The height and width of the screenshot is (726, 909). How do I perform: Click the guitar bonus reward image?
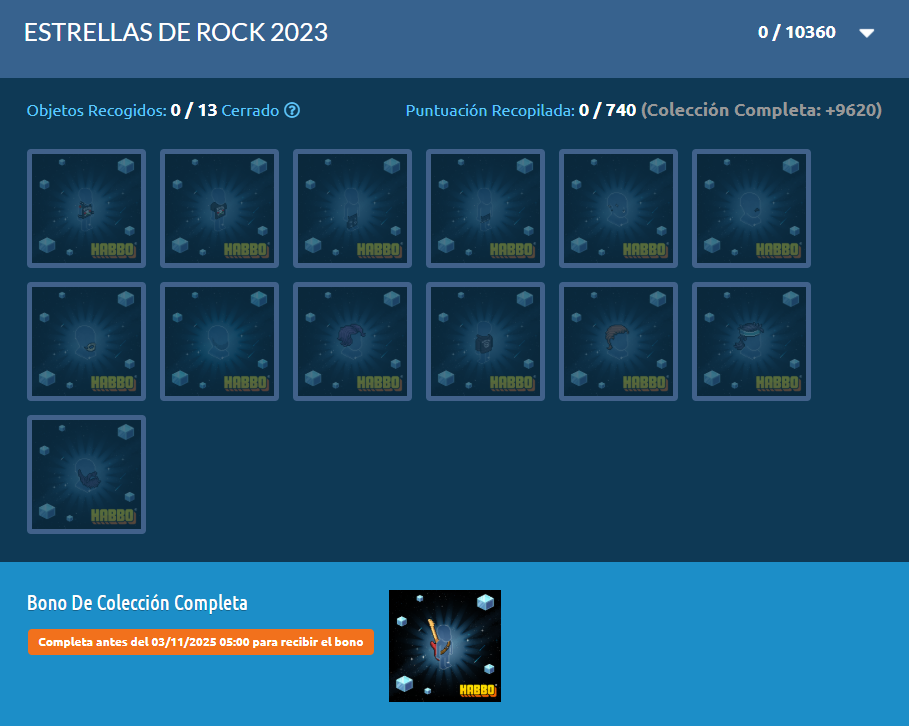tap(445, 645)
